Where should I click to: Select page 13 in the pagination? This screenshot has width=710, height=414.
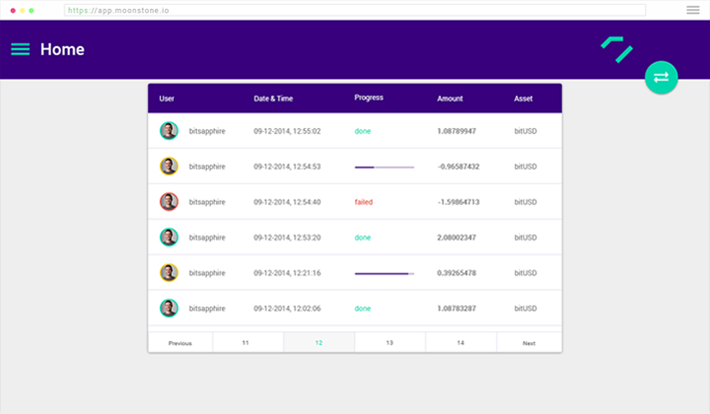tap(389, 343)
